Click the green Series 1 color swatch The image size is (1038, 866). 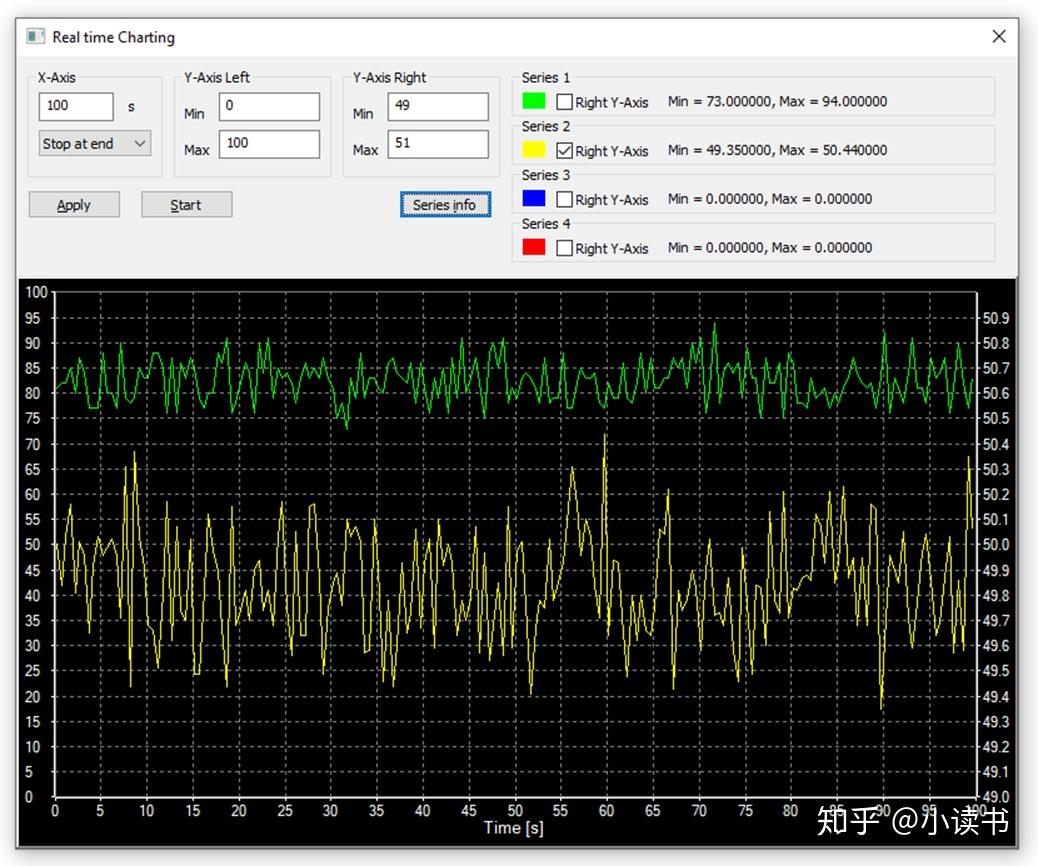[x=534, y=101]
